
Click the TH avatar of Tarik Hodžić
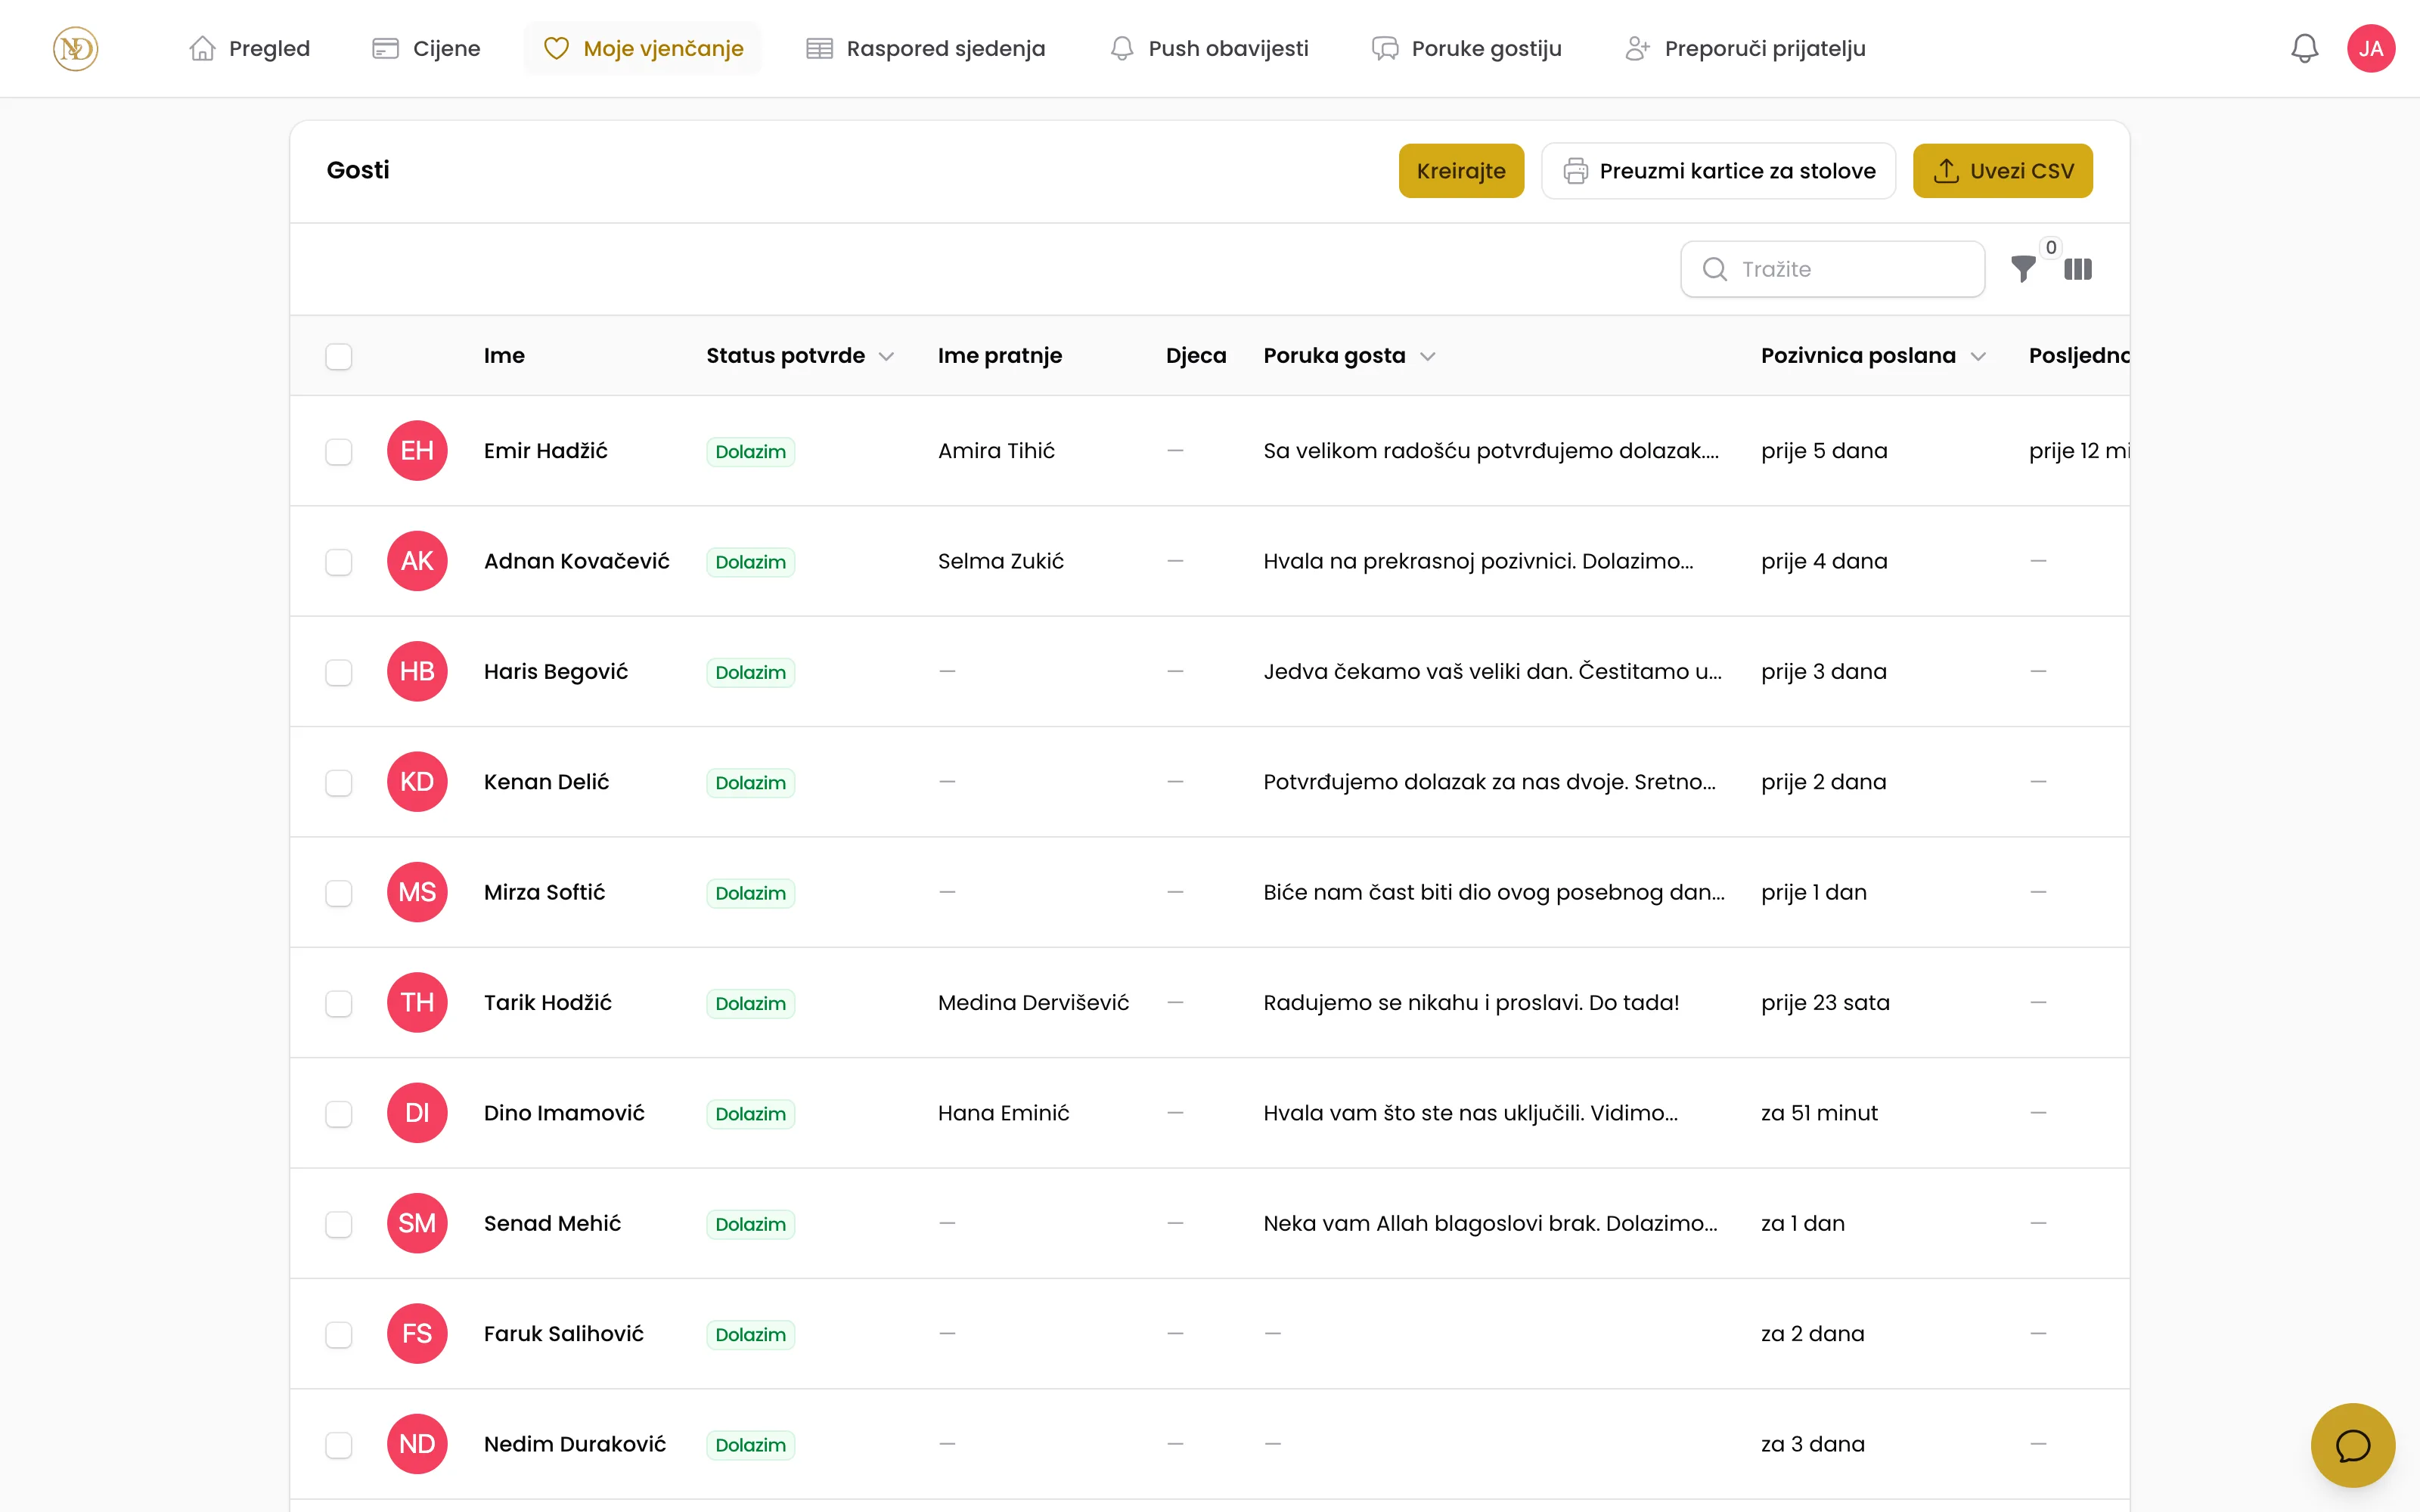coord(417,1002)
